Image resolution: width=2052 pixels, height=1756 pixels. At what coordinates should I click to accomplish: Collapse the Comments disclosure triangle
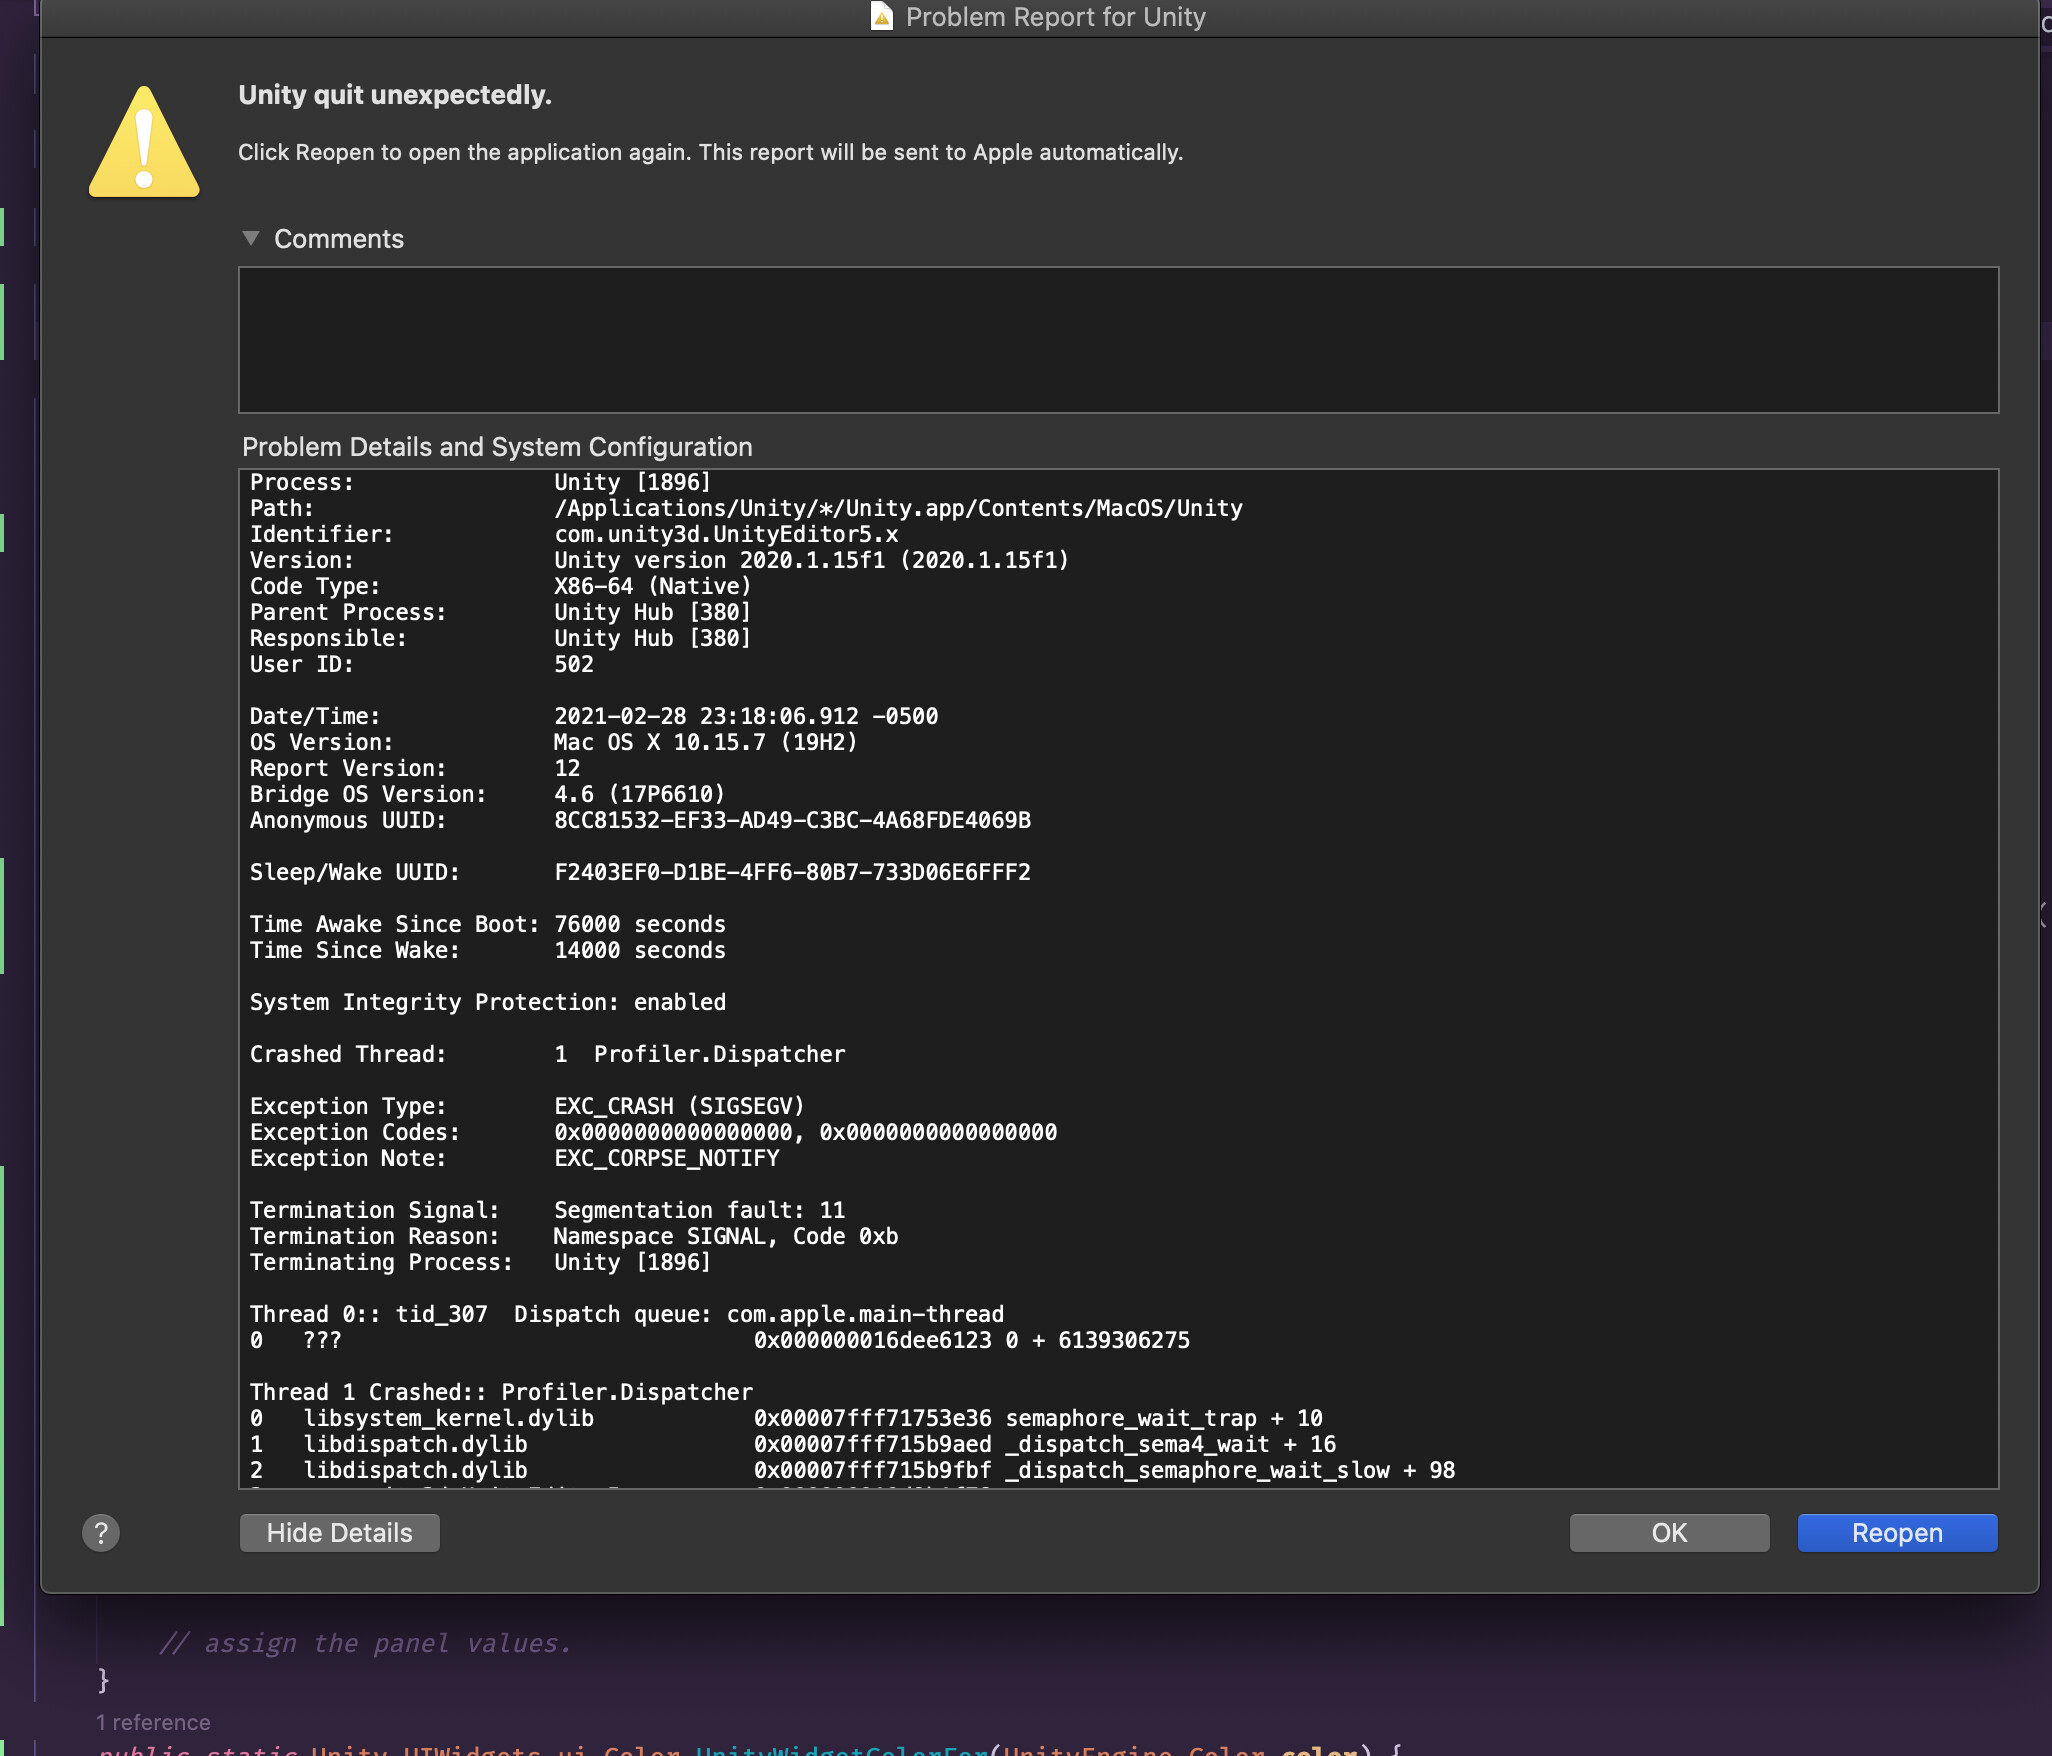(x=251, y=238)
